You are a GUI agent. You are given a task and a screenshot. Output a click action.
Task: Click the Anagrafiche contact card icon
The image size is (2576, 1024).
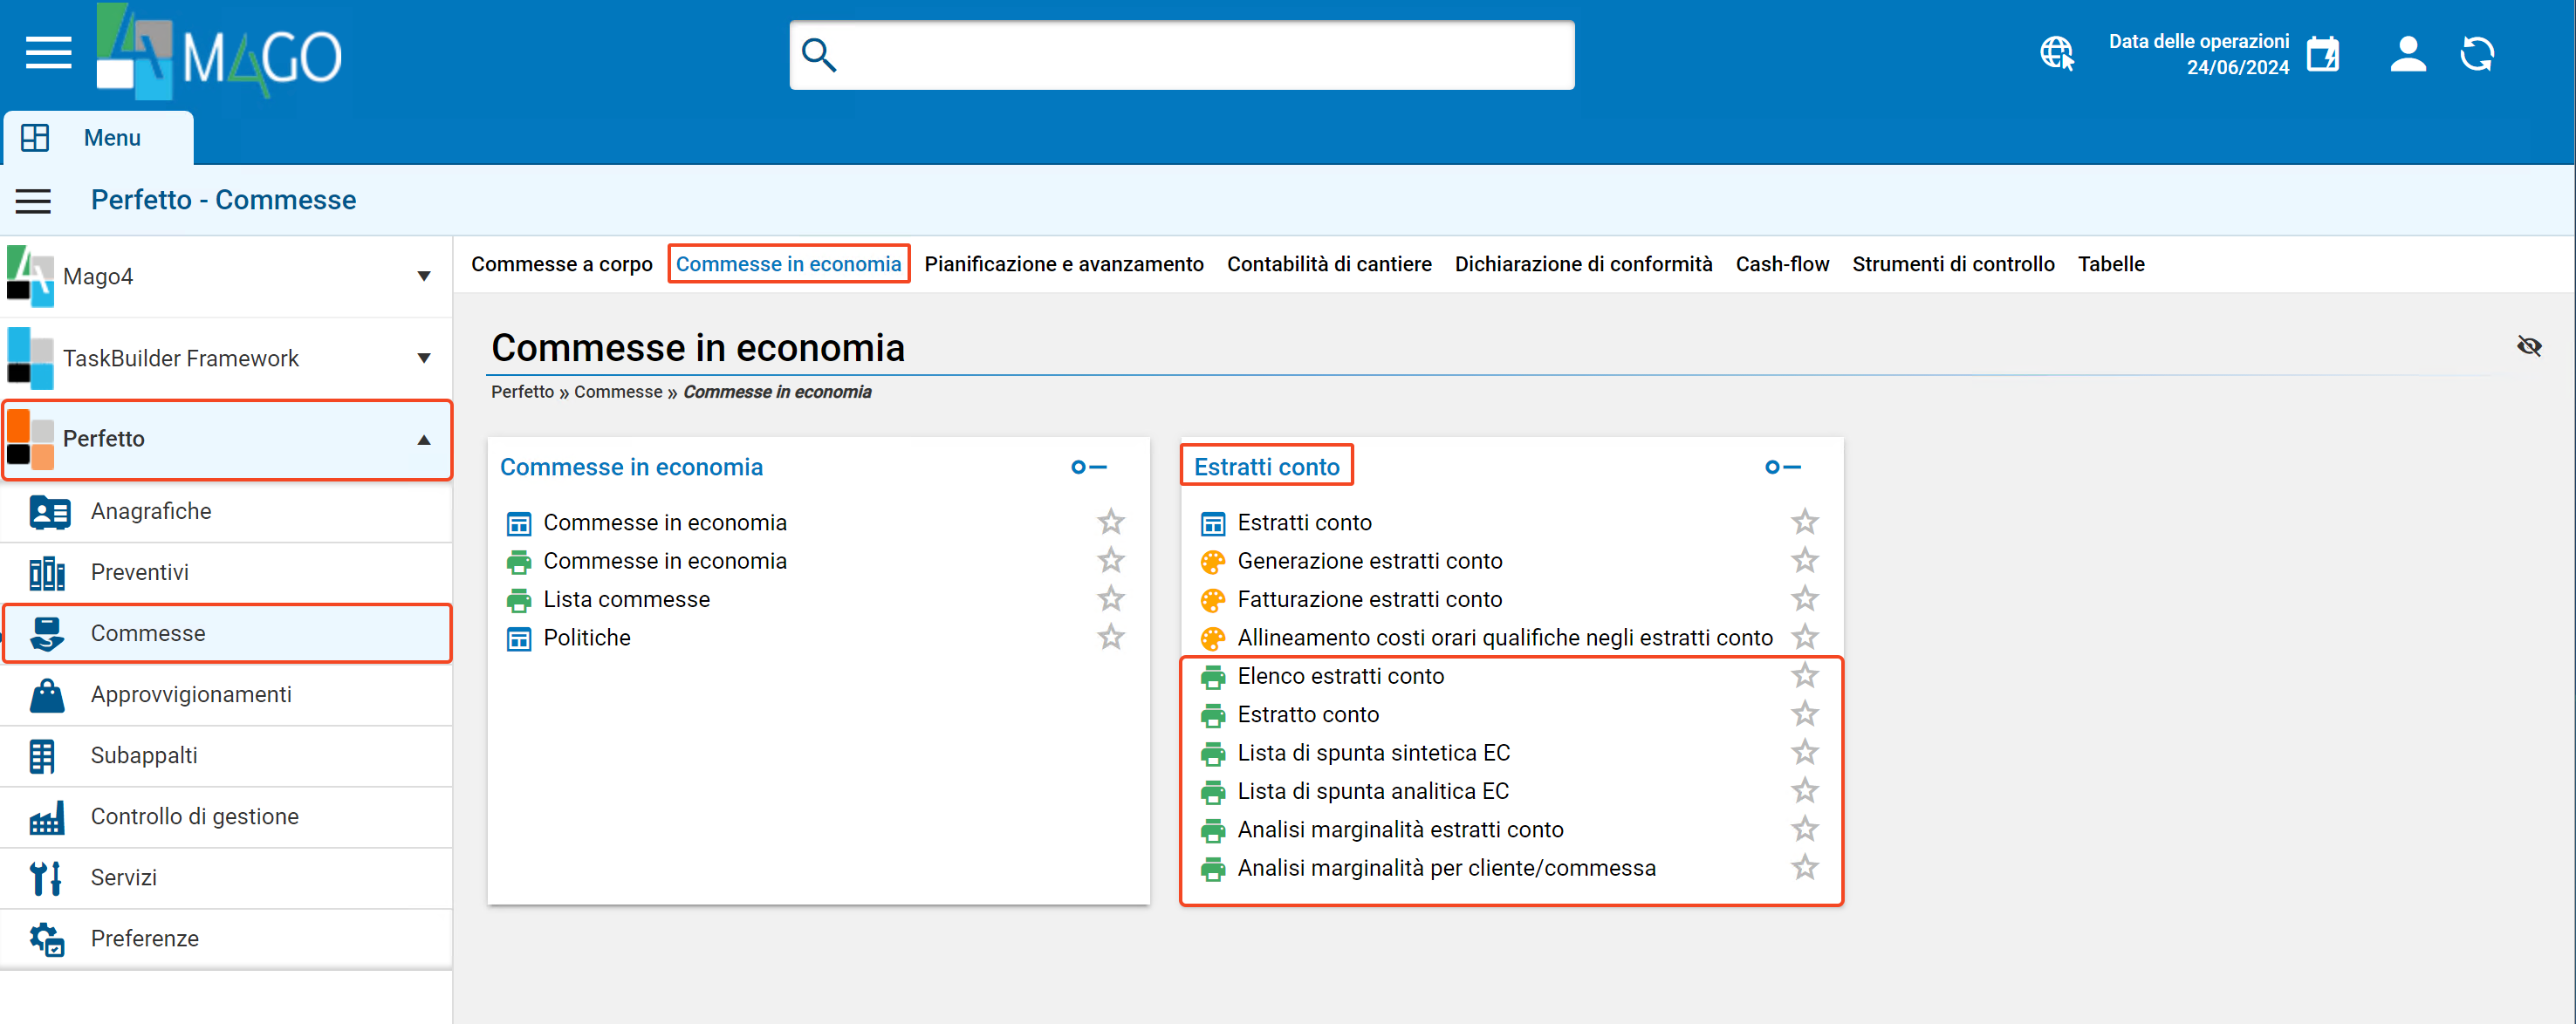click(x=48, y=512)
